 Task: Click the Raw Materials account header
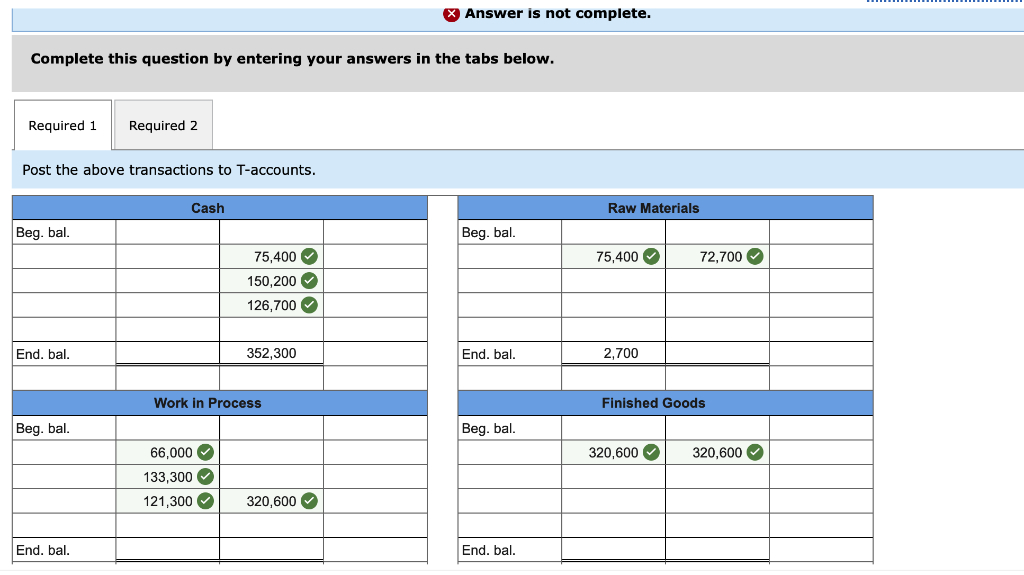pos(665,208)
